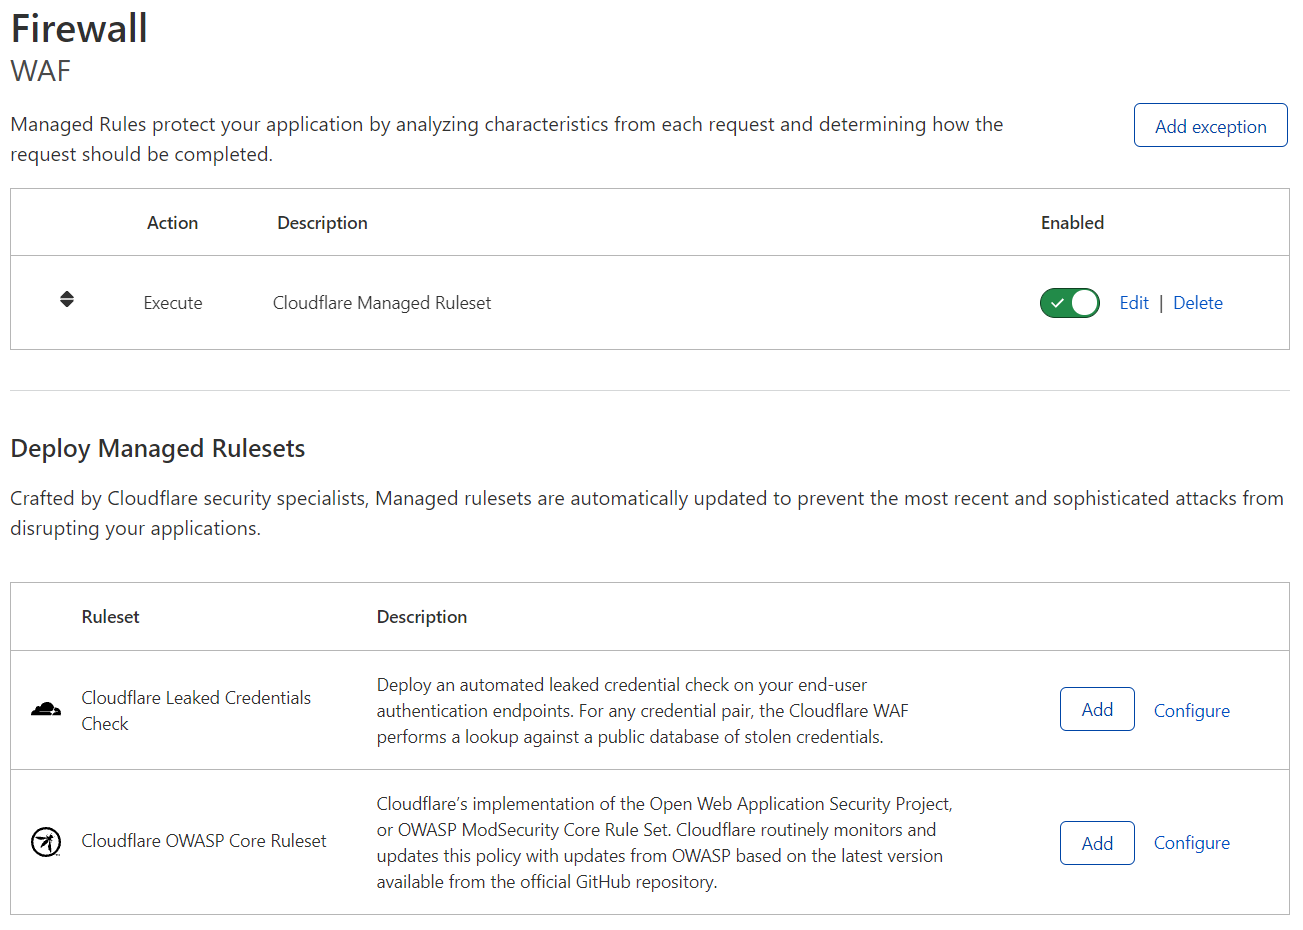Screen dimensions: 1303x930
Task: Select the Cloudflare Leaked Credentials Check cloud icon
Action: pyautogui.click(x=47, y=708)
